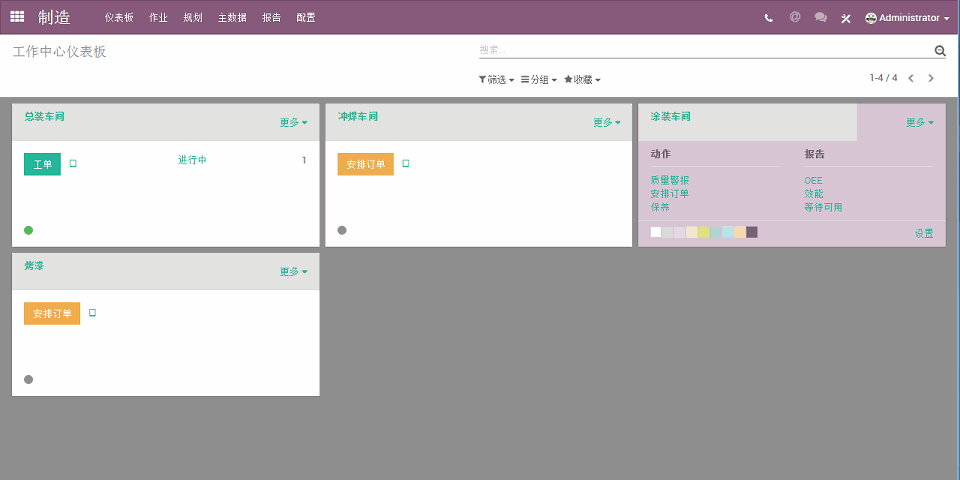960x480 pixels.
Task: Click 安排订单 button on 烤漆 card
Action: 52,313
